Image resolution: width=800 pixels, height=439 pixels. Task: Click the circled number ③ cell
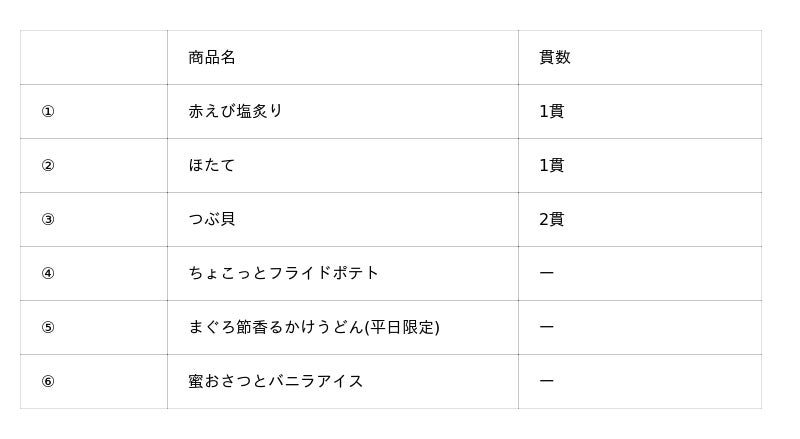click(48, 220)
